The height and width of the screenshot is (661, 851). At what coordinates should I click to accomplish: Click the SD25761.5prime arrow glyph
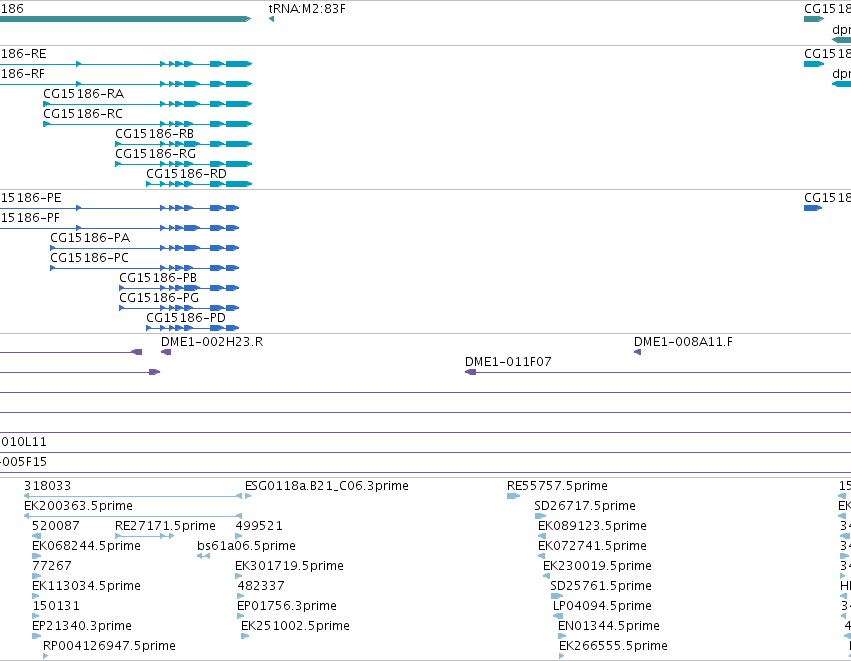[x=557, y=596]
